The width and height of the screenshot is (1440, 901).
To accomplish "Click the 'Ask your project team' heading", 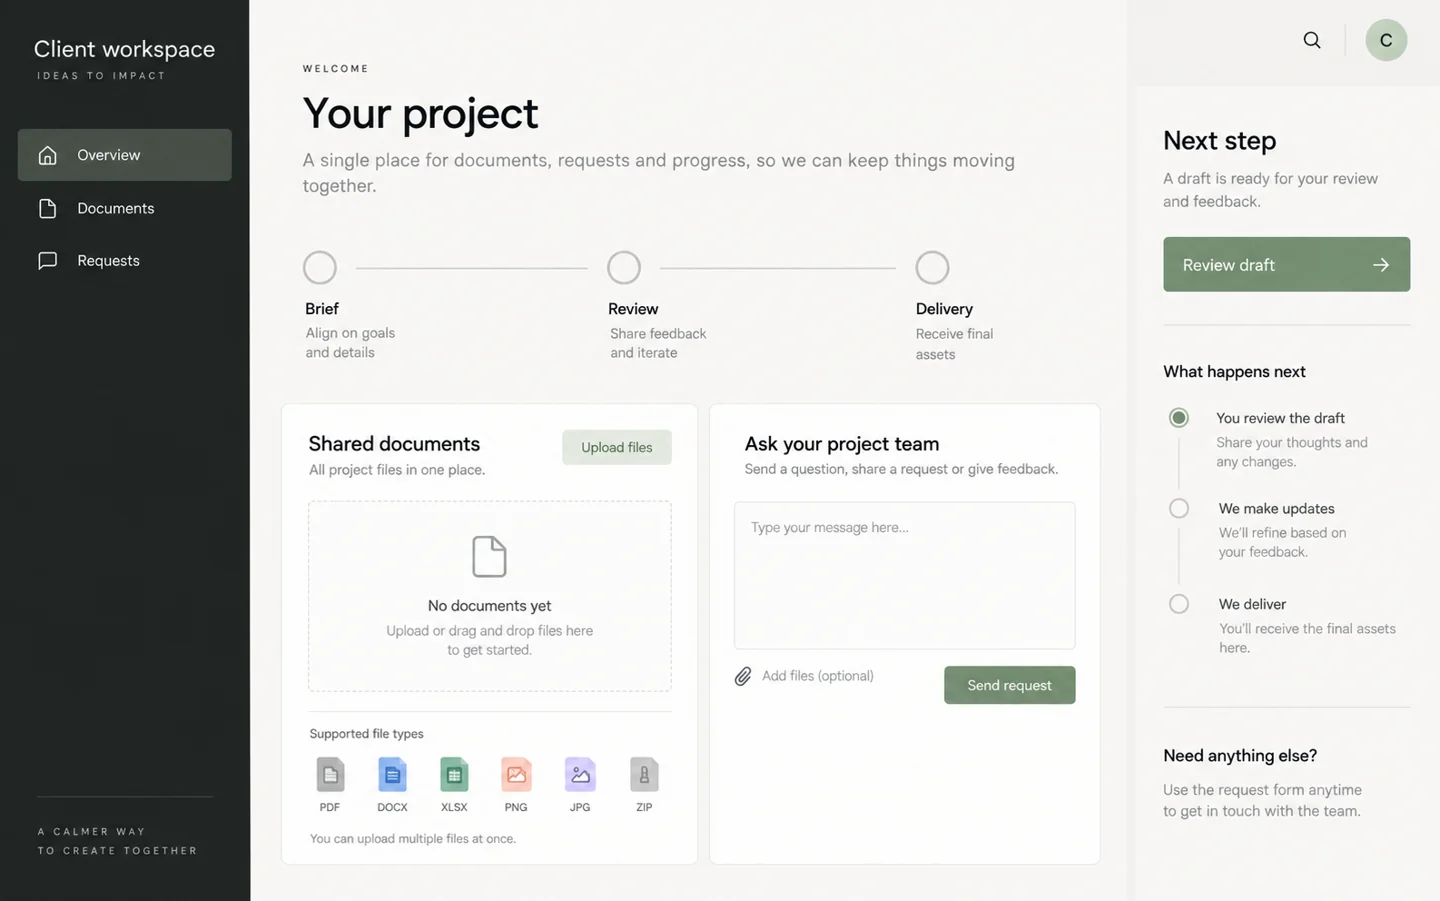I will point(842,444).
